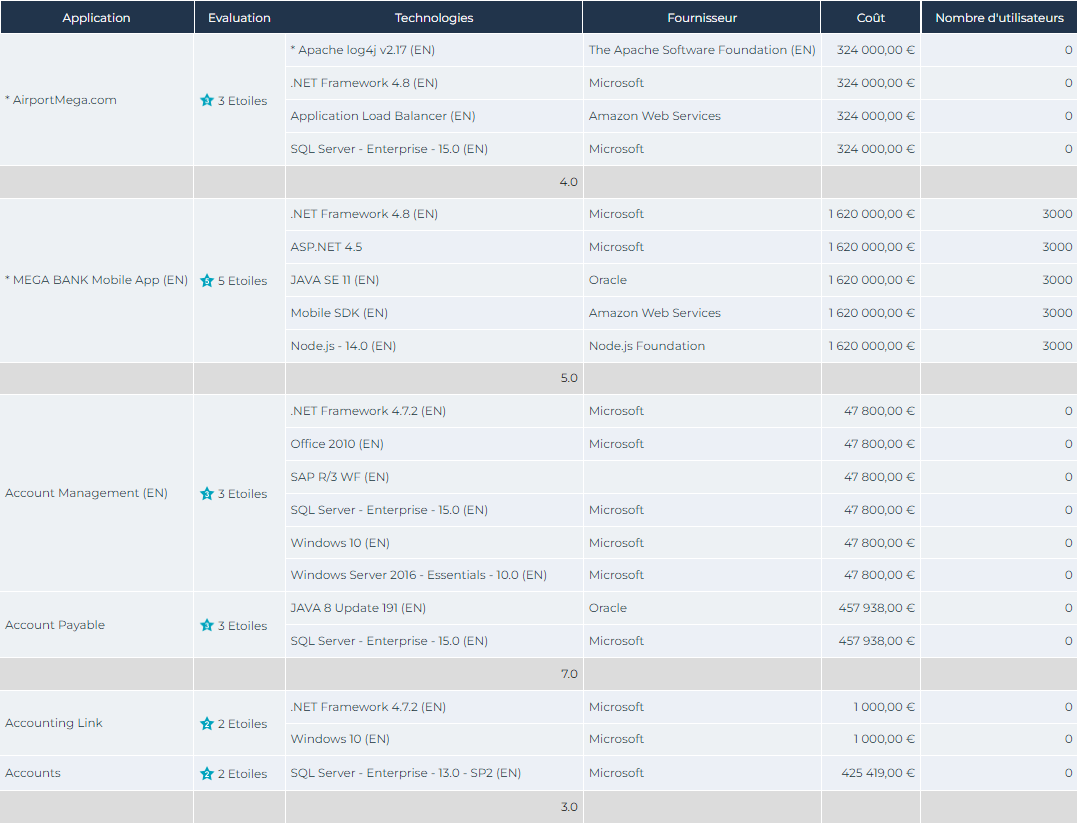Open the Application Load Balancer technology
The image size is (1077, 823).
coord(383,116)
